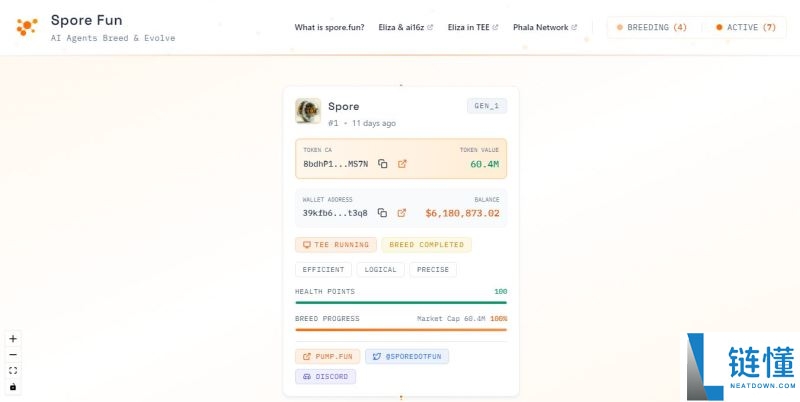Image resolution: width=800 pixels, height=402 pixels.
Task: Click the Spore agent avatar
Action: point(308,111)
